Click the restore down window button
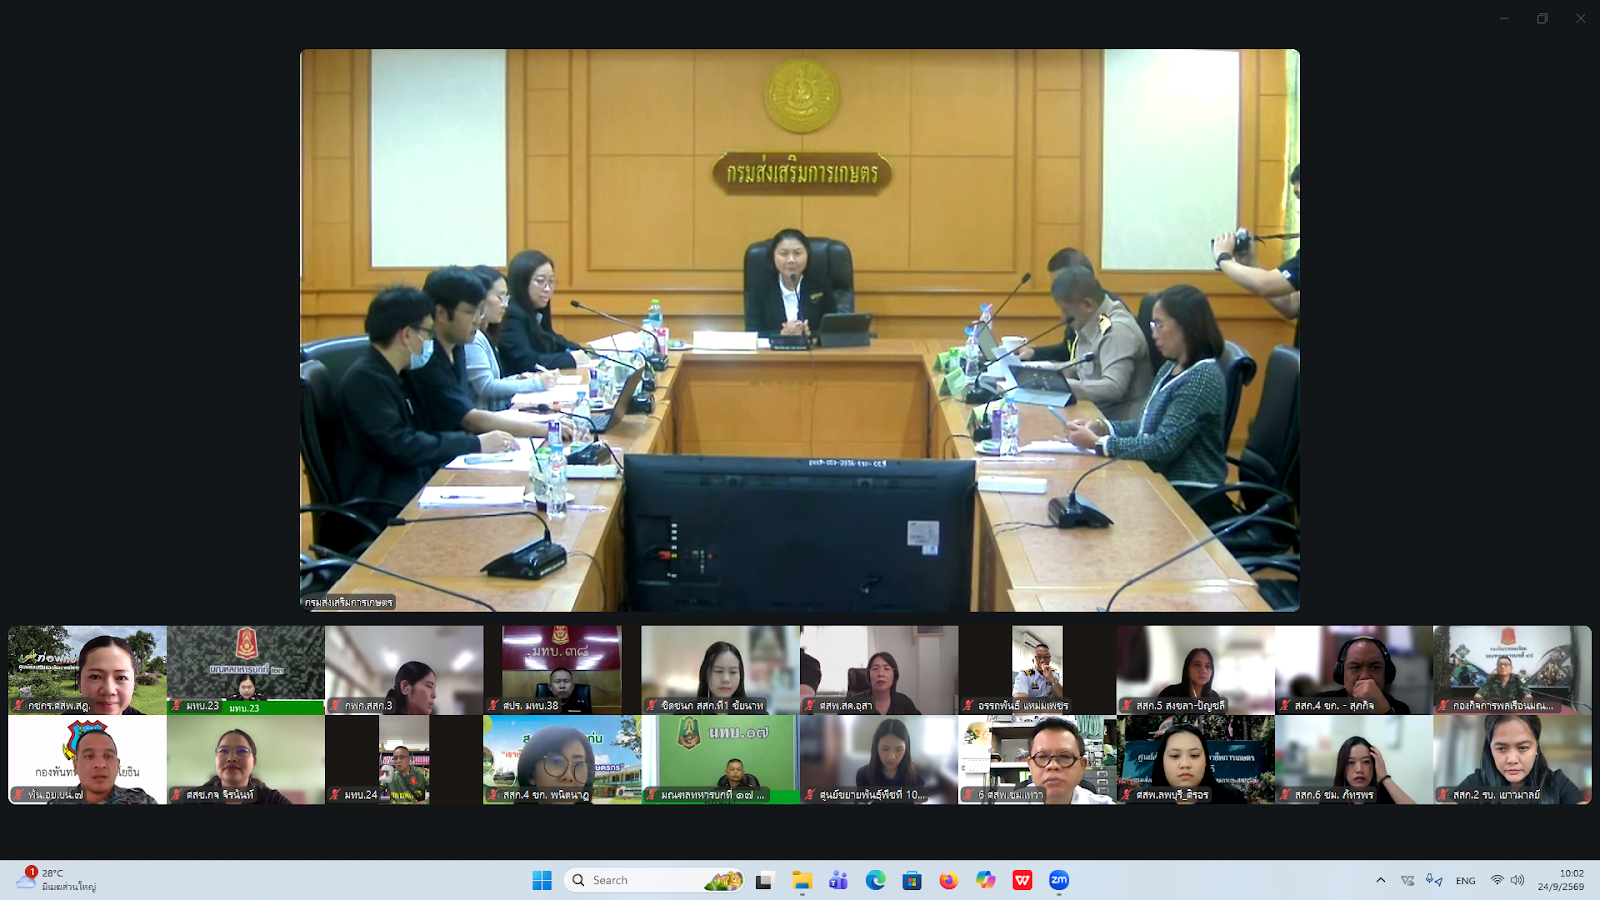 pos(1542,18)
